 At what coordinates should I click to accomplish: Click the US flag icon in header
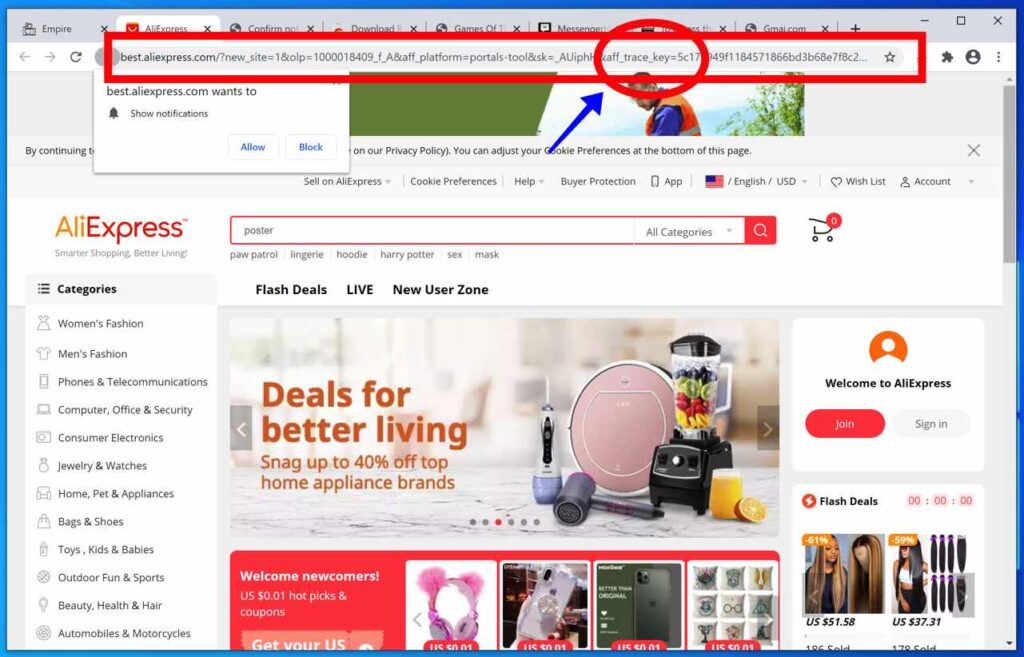pos(713,181)
